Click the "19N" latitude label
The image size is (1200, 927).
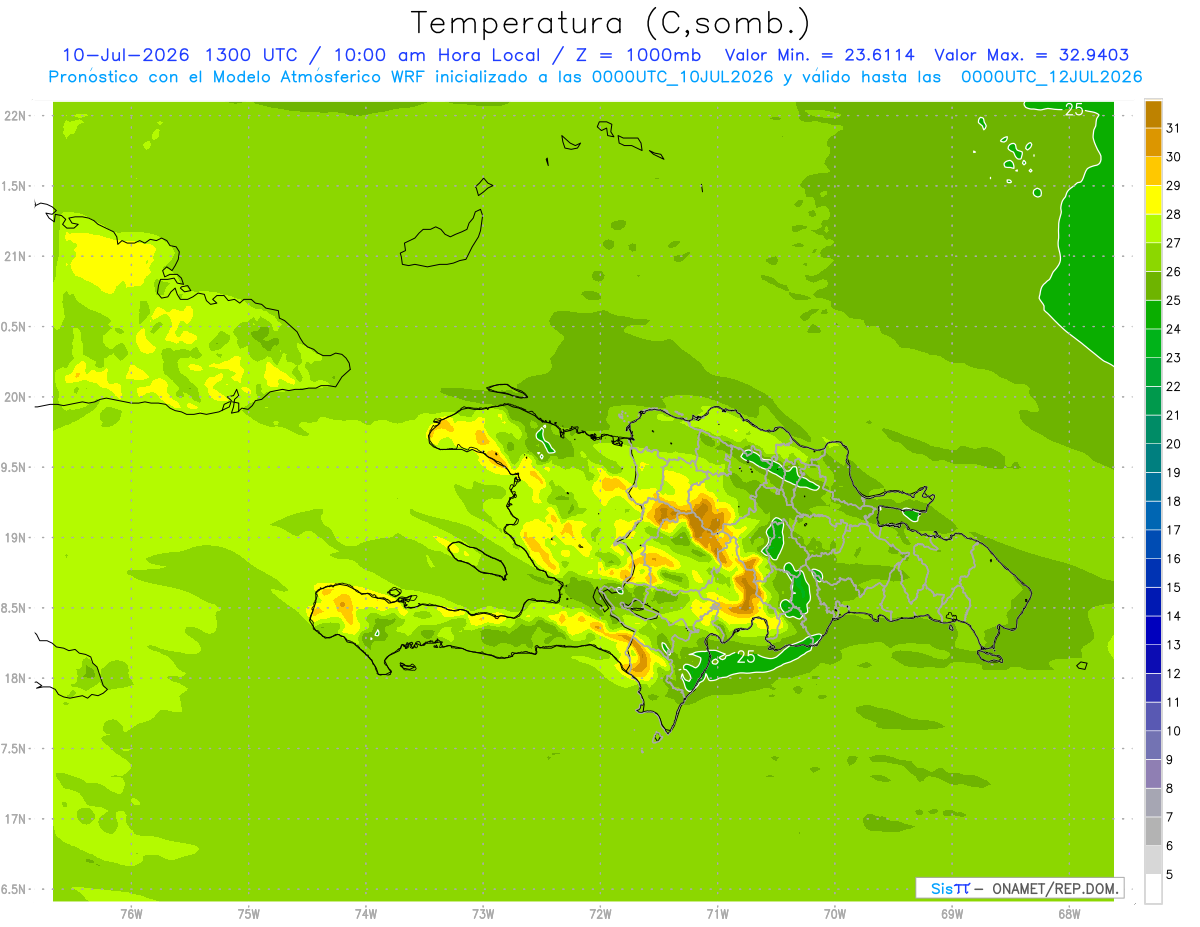(17, 537)
